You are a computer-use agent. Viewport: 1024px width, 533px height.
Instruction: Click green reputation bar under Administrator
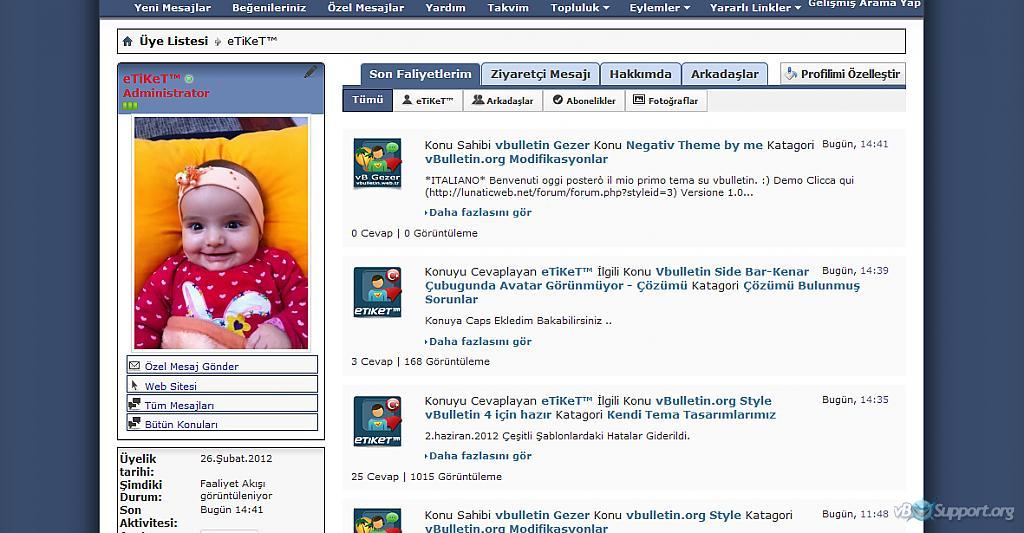pos(130,105)
